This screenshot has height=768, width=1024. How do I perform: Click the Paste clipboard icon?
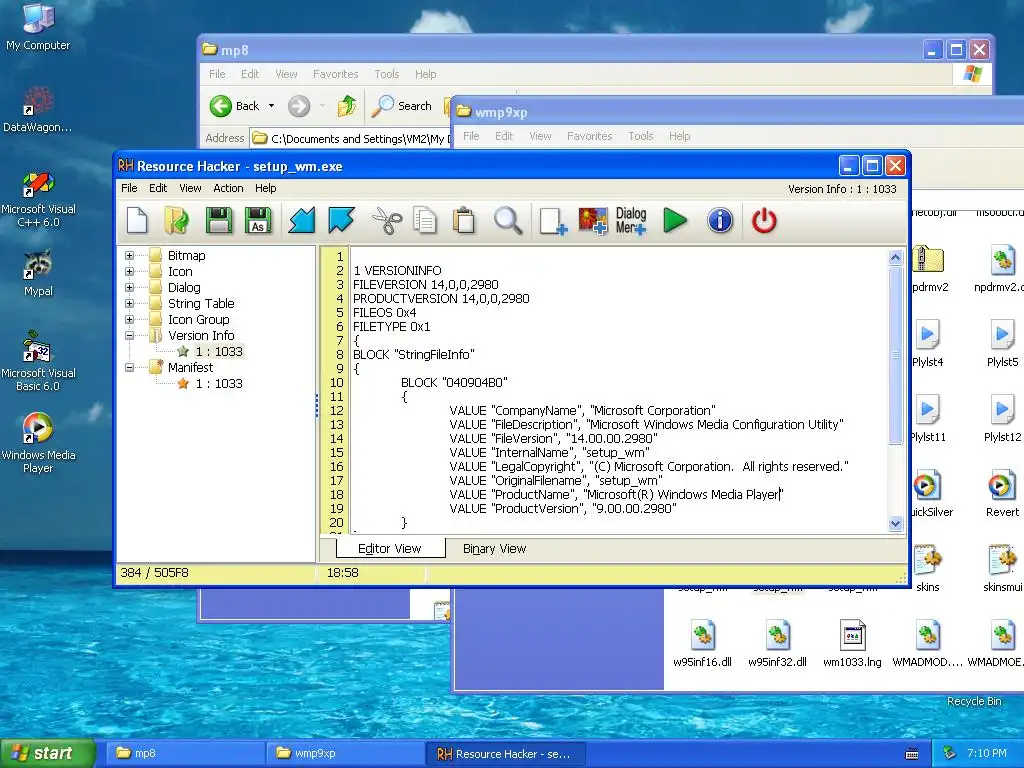pyautogui.click(x=464, y=220)
